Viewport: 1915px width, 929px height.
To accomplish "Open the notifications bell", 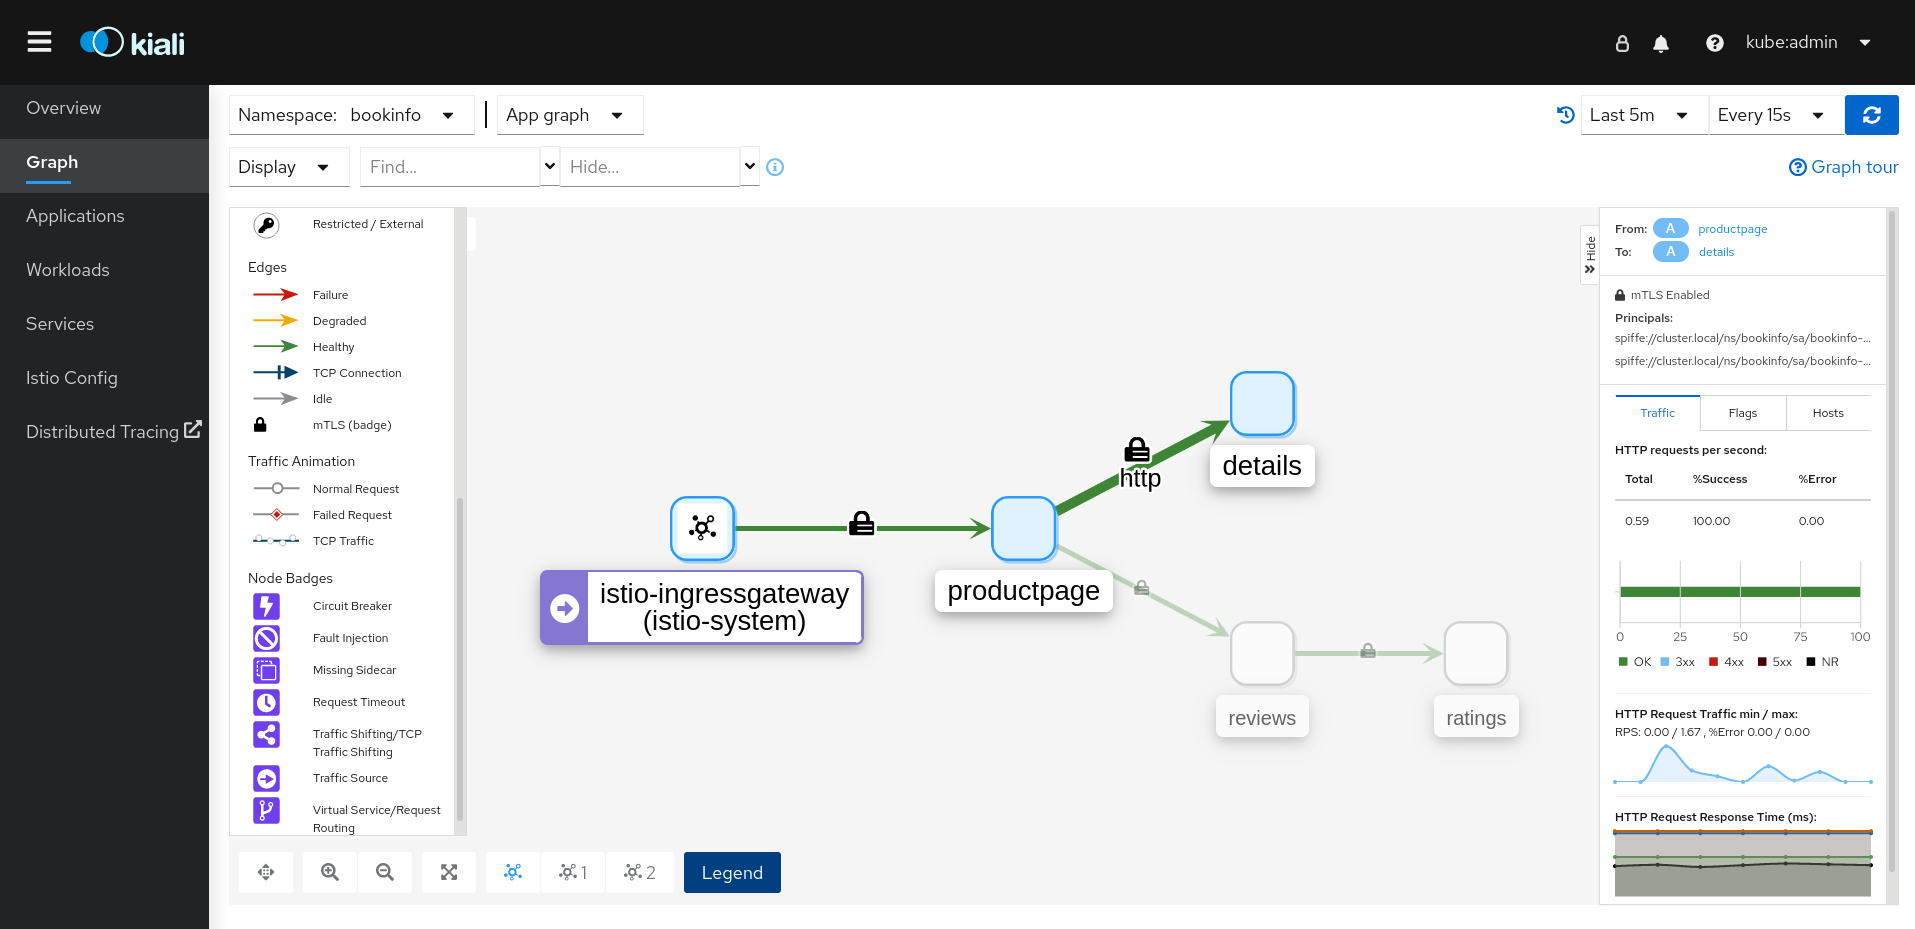I will (1661, 43).
